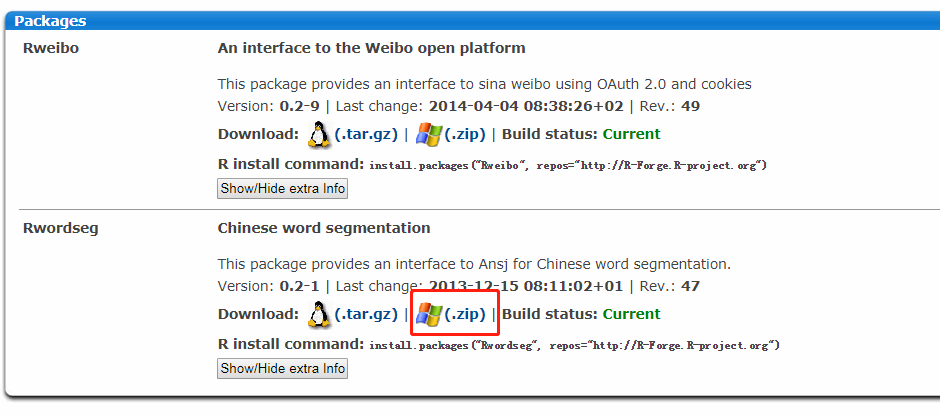Click the Windows logo icon for Rwordseg
This screenshot has height=415, width=940.
(x=429, y=314)
